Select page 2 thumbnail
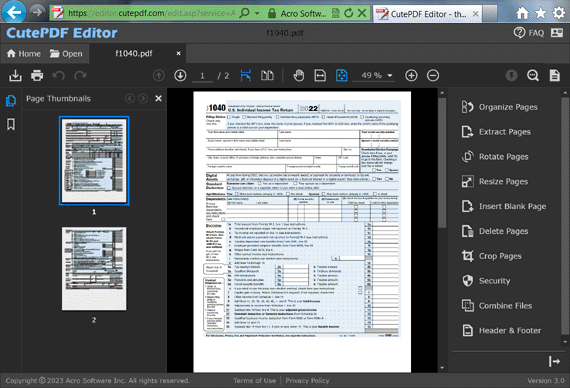This screenshot has width=570, height=388. point(94,269)
